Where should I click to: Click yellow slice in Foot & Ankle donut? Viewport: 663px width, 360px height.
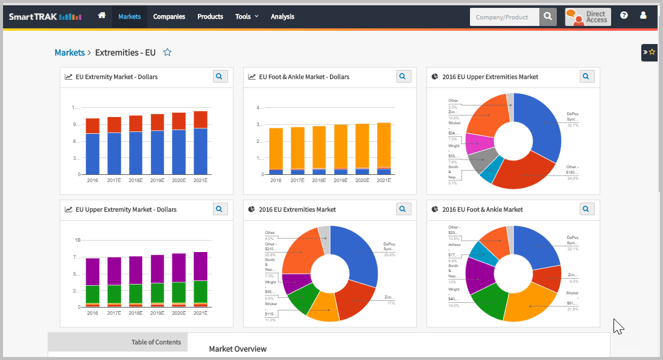[x=529, y=304]
